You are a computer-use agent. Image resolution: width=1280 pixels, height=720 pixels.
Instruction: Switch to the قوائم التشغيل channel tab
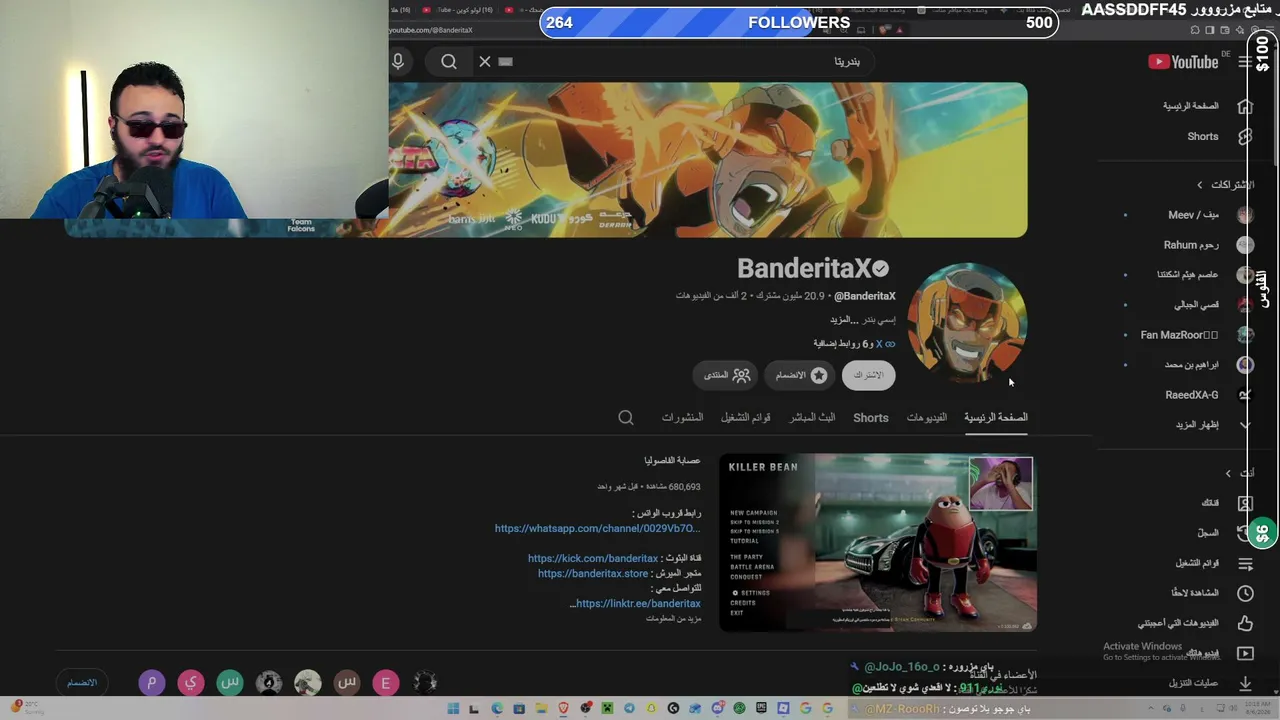point(746,417)
